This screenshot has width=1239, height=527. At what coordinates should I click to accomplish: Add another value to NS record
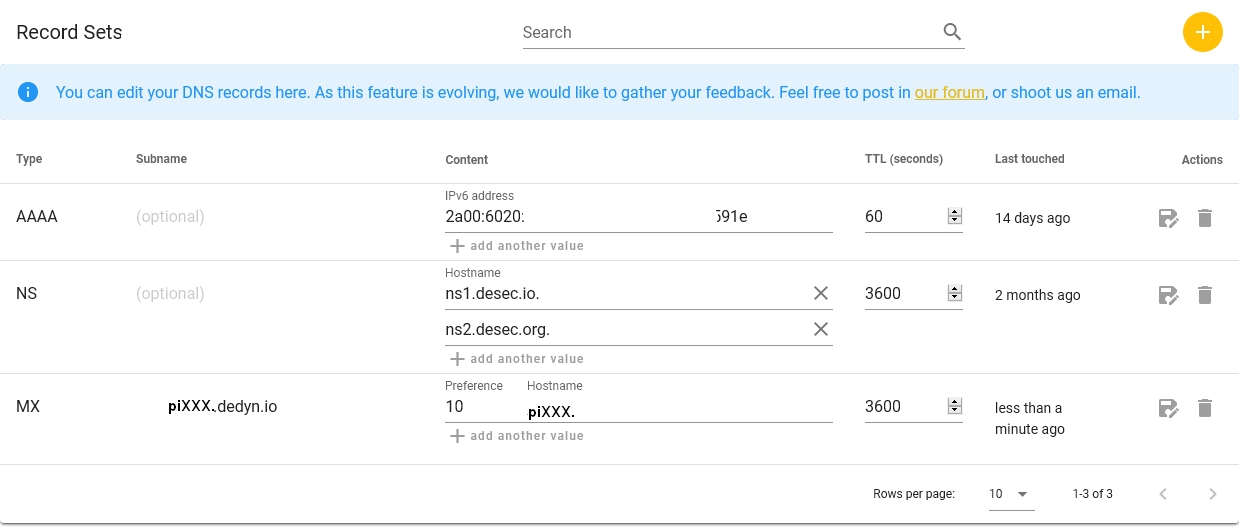coord(517,359)
